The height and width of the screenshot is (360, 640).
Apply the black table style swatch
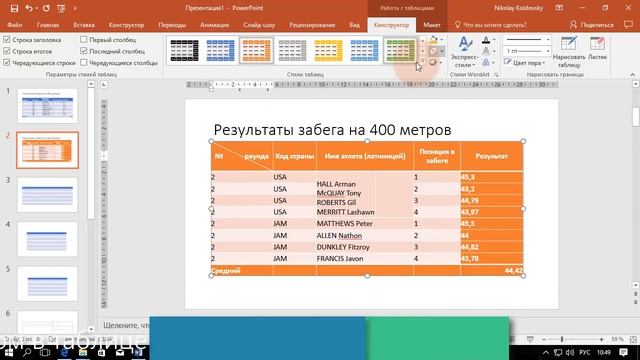(184, 51)
